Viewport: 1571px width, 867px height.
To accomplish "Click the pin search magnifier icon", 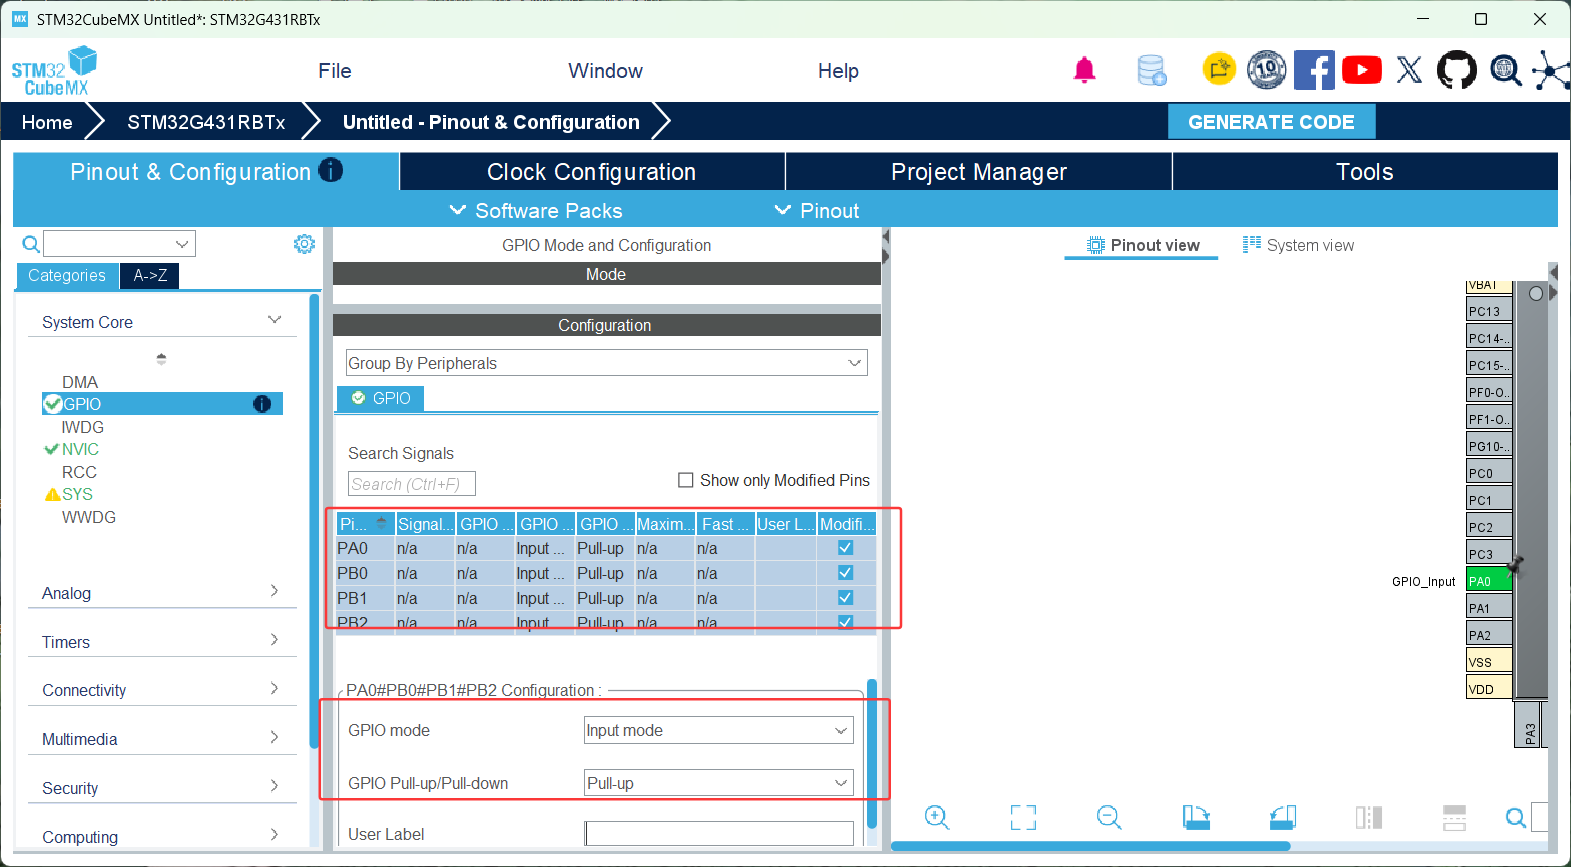I will (x=1516, y=818).
